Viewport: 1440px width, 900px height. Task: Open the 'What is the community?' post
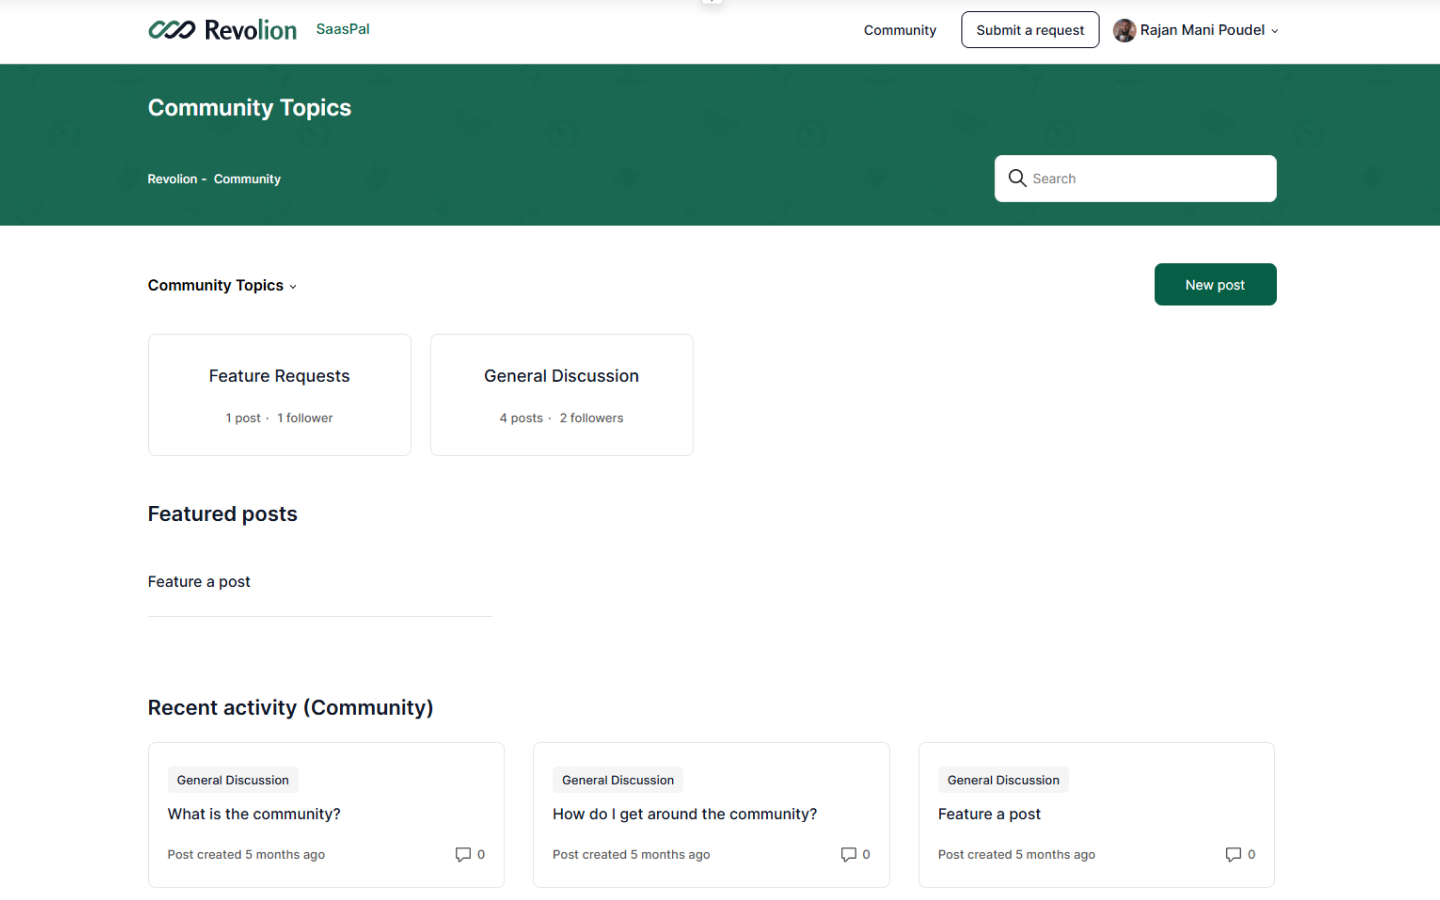pos(254,814)
